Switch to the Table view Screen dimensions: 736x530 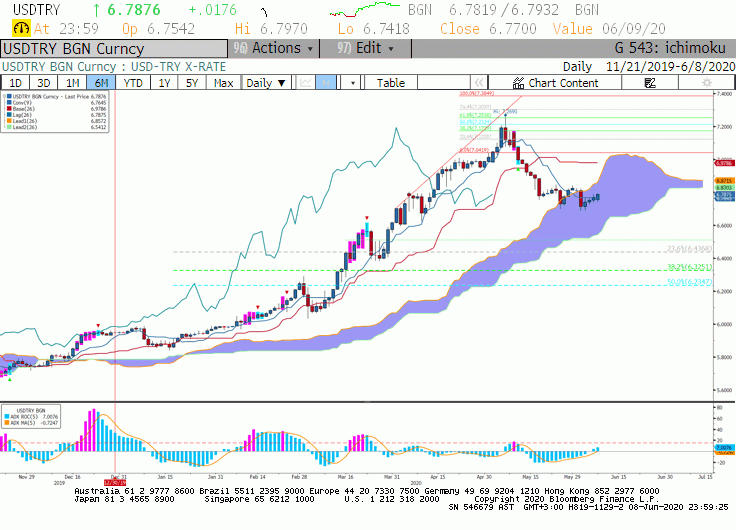(391, 83)
